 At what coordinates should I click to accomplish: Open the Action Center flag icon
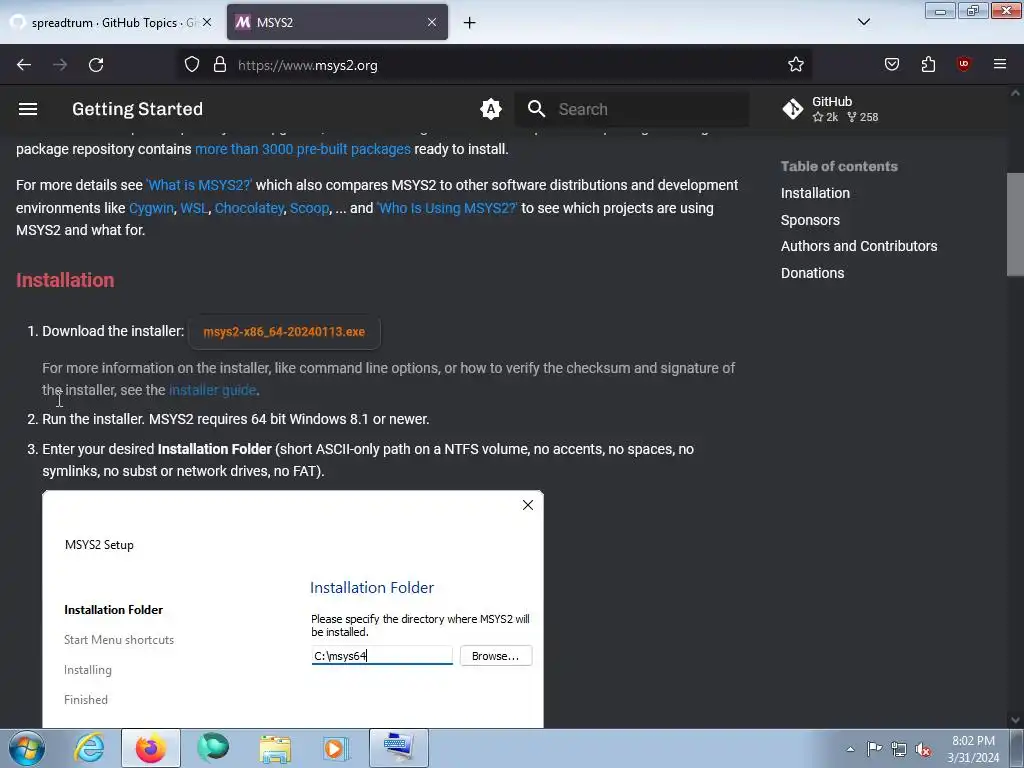874,749
